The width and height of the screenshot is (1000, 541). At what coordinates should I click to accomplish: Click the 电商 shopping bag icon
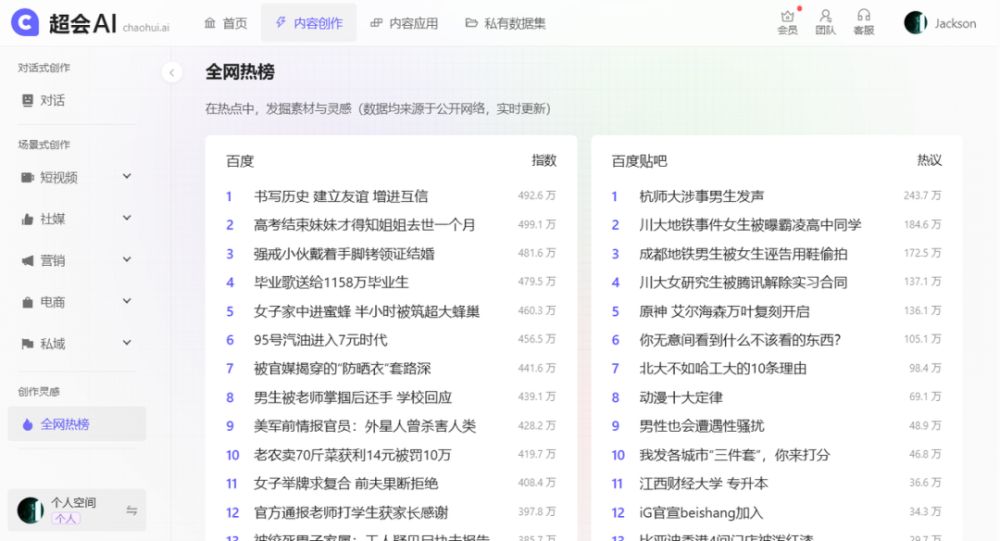27,302
